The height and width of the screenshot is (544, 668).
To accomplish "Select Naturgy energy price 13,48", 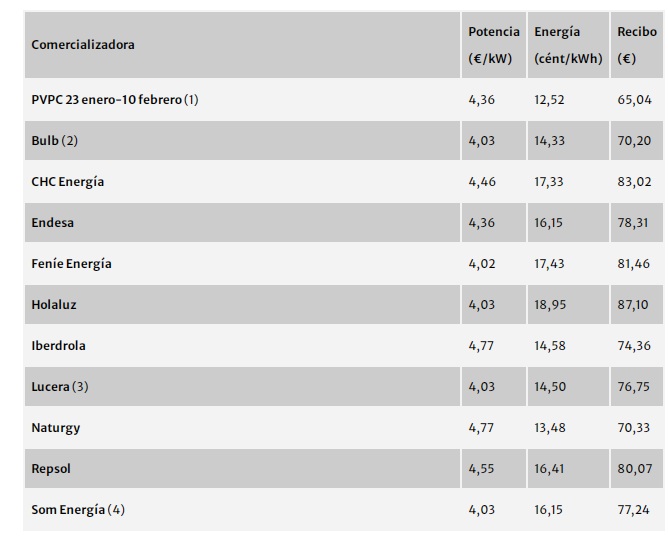I will [549, 428].
